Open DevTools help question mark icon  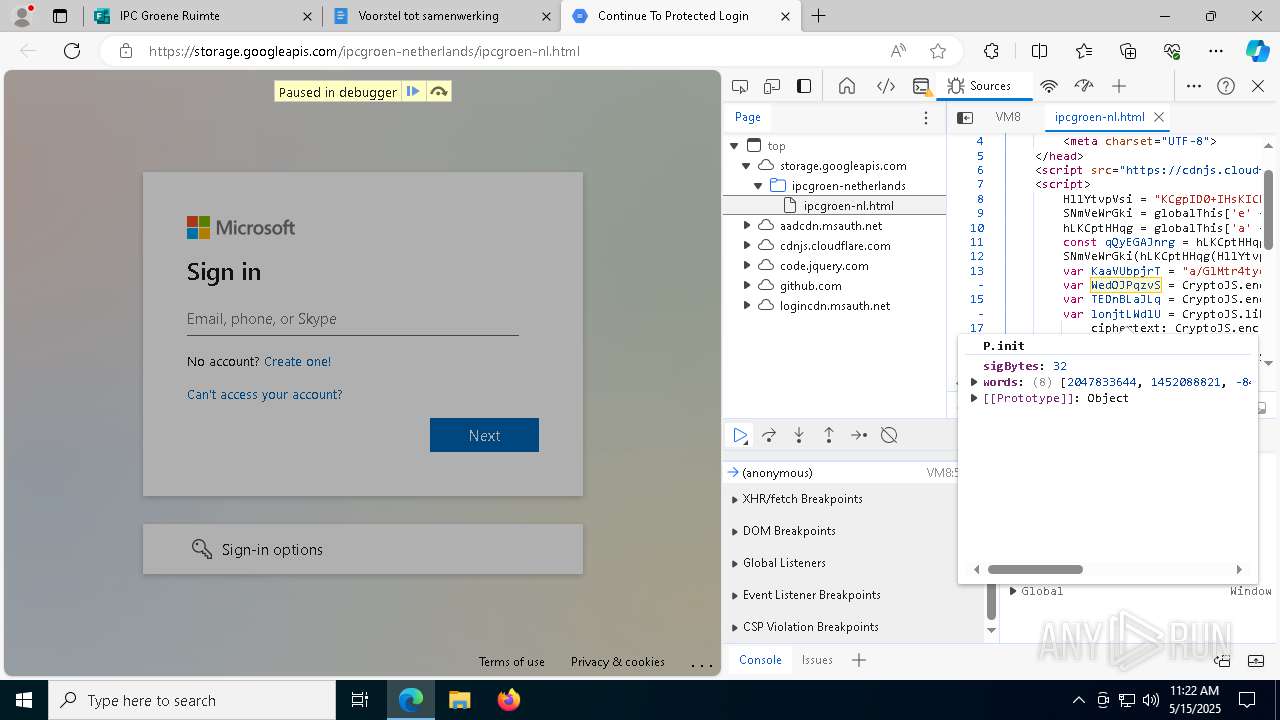pyautogui.click(x=1226, y=86)
